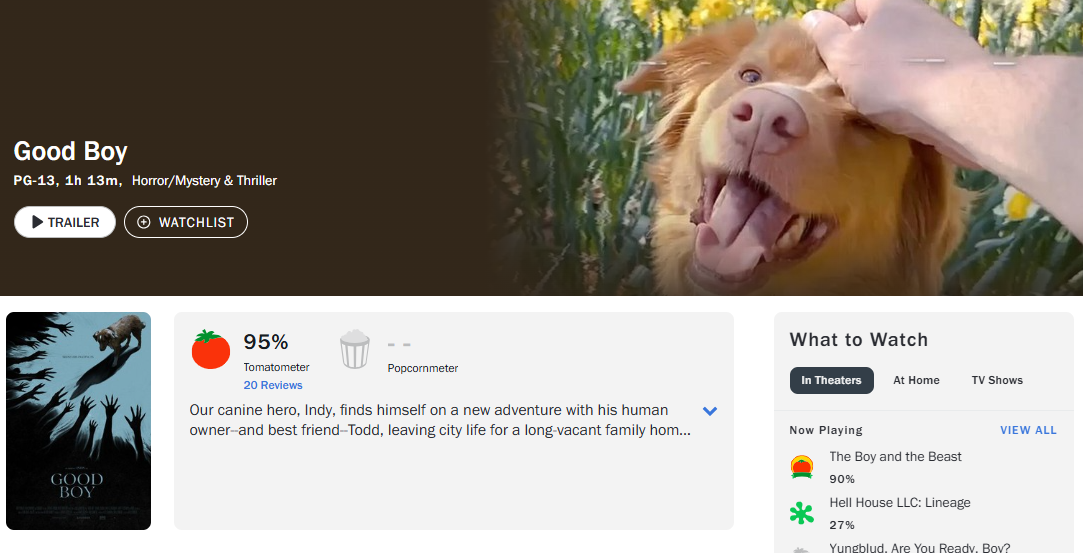This screenshot has height=553, width=1083.
Task: Open The Boy and the Beast title
Action: [x=895, y=457]
